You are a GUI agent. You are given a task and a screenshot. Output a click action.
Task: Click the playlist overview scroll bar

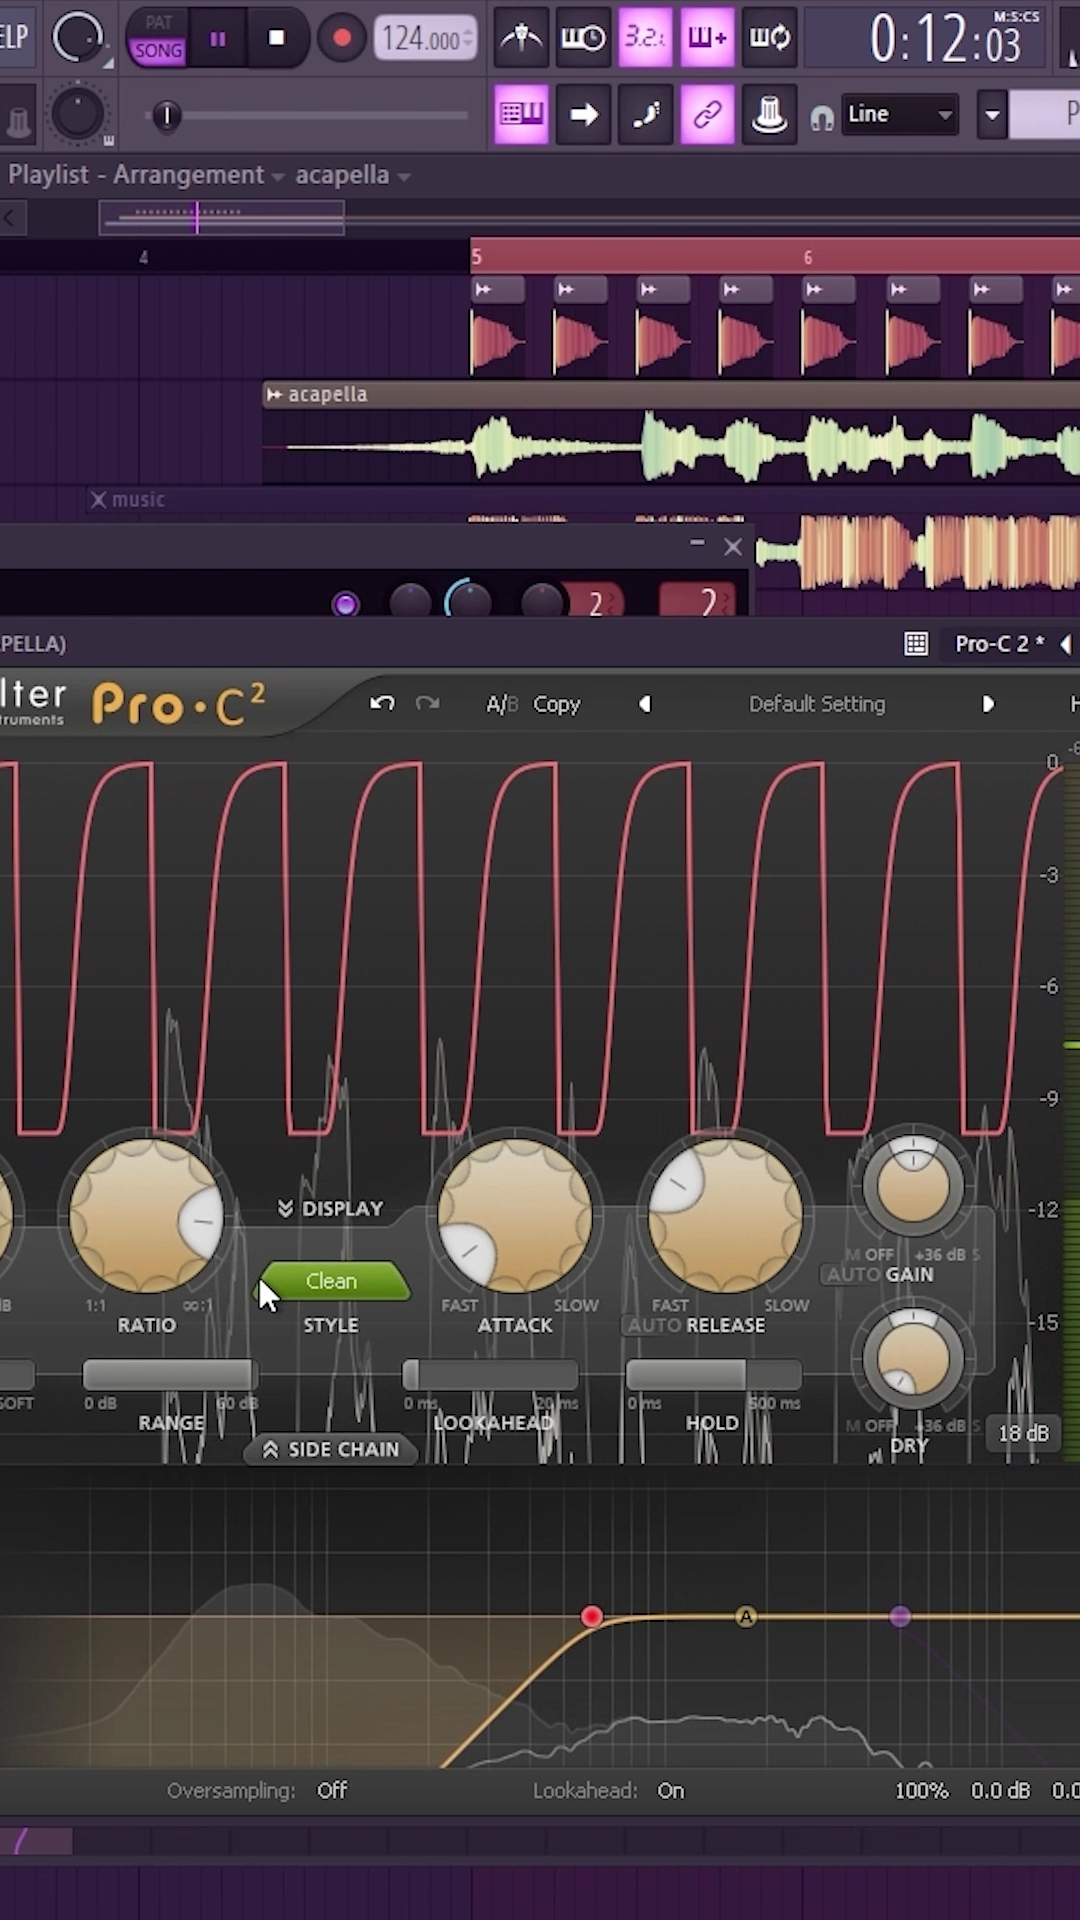click(221, 217)
